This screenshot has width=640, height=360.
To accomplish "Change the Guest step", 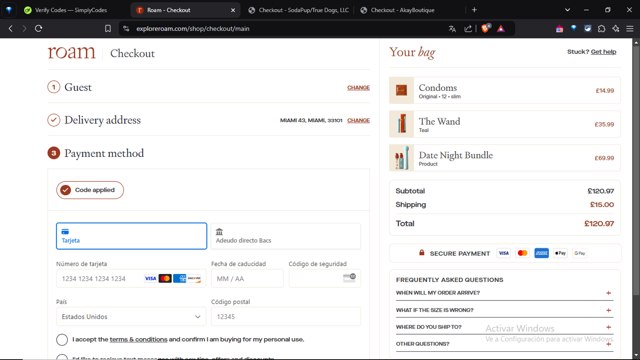I will pos(358,87).
